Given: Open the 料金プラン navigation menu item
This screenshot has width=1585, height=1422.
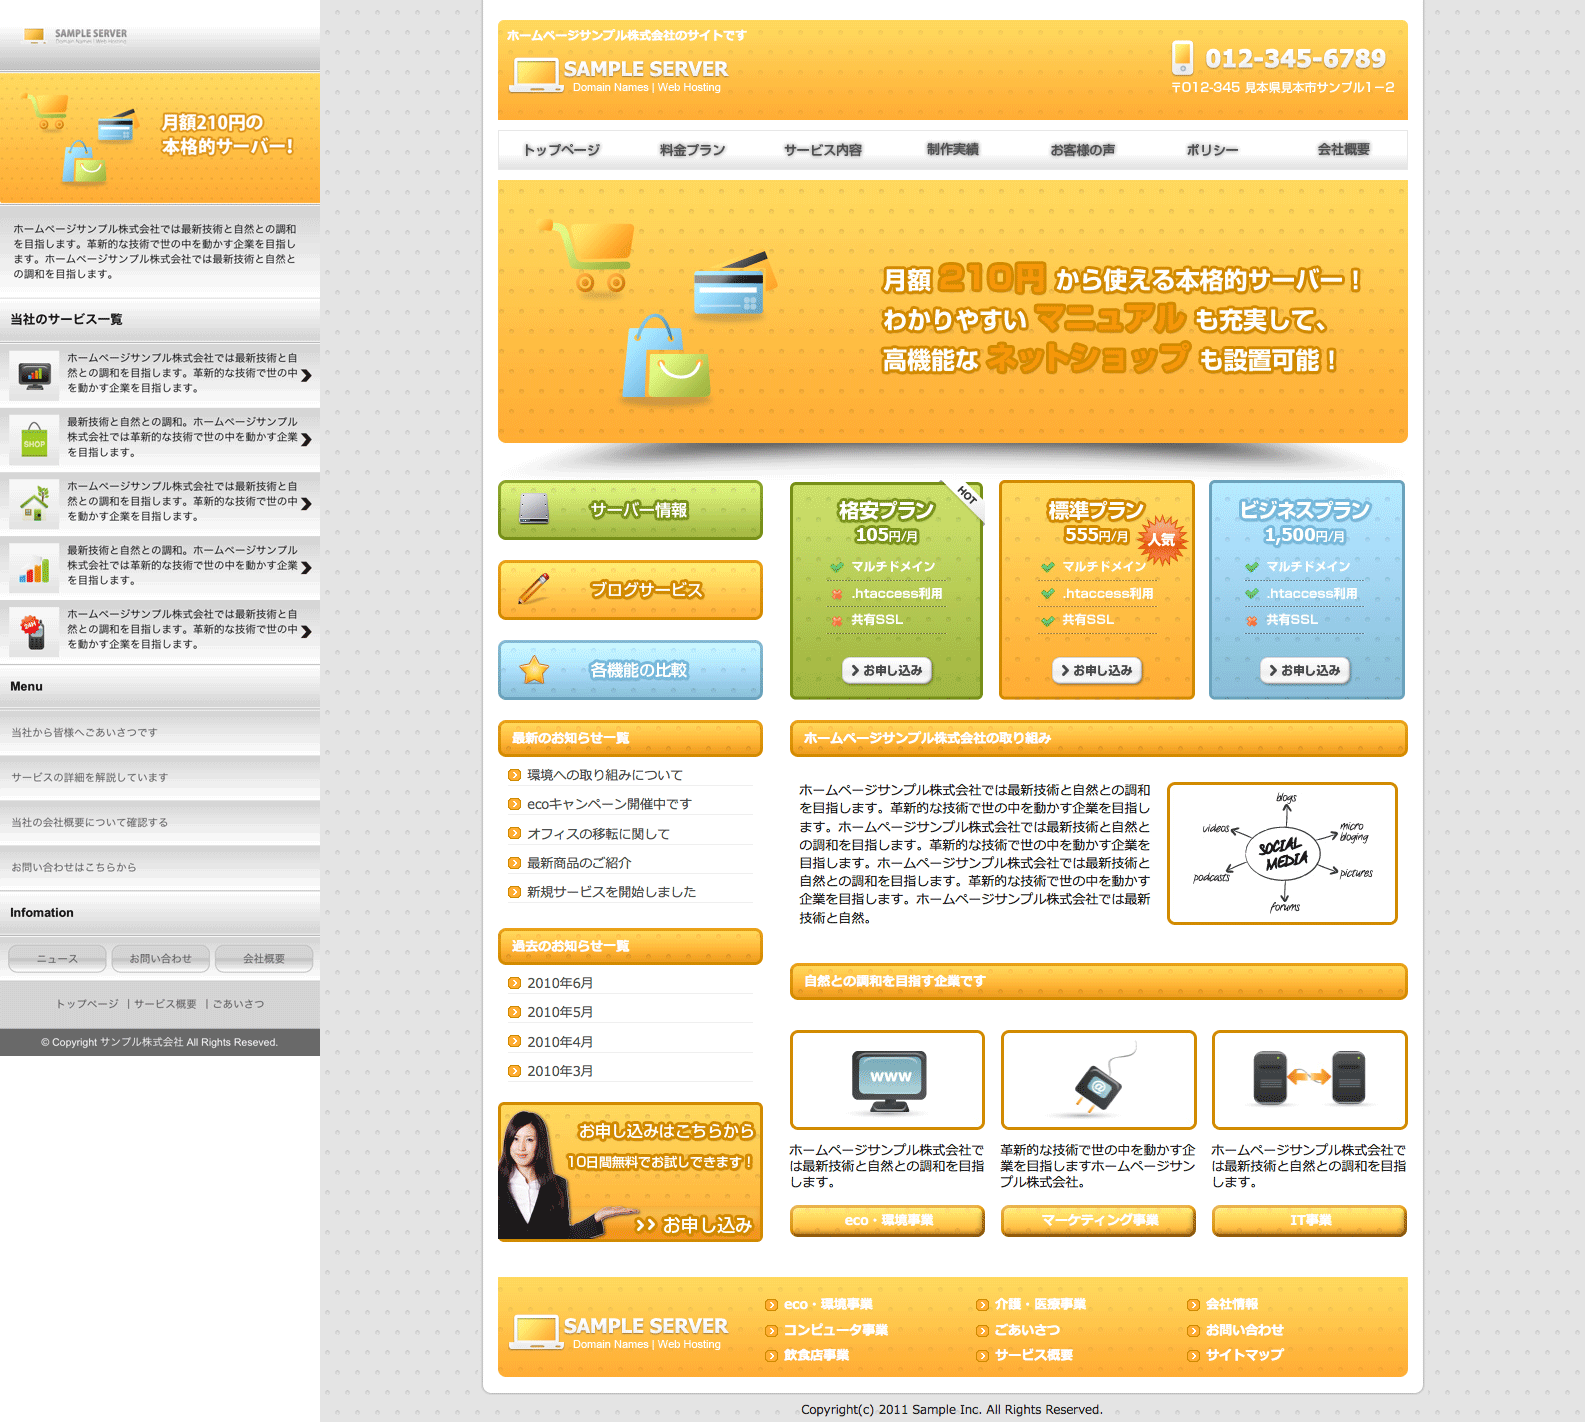Looking at the screenshot, I should tap(692, 150).
